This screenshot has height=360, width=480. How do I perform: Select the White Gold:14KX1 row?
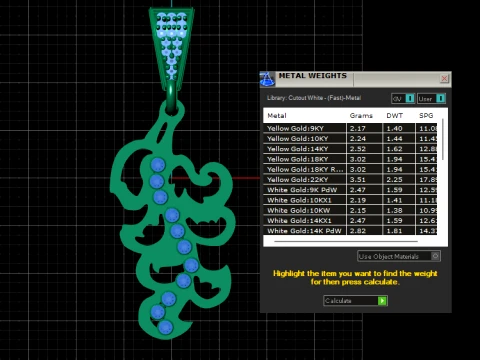[x=350, y=221]
